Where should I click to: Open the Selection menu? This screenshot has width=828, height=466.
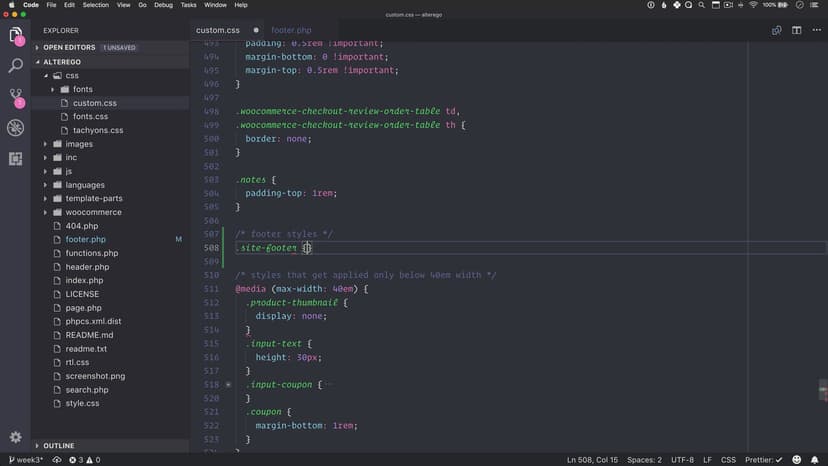96,5
